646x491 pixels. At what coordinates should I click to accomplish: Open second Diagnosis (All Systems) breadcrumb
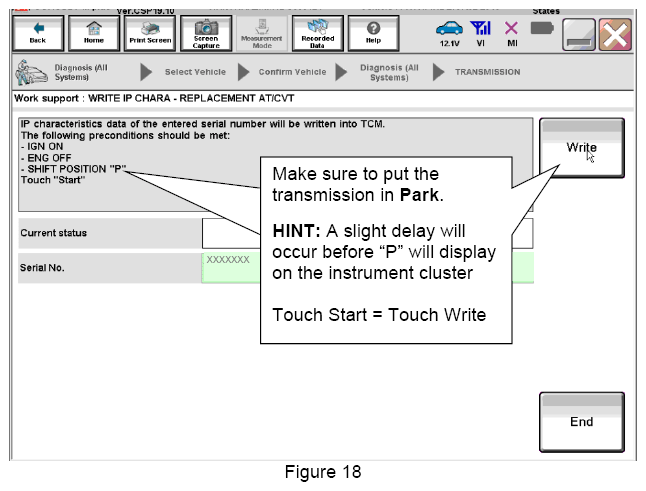389,72
